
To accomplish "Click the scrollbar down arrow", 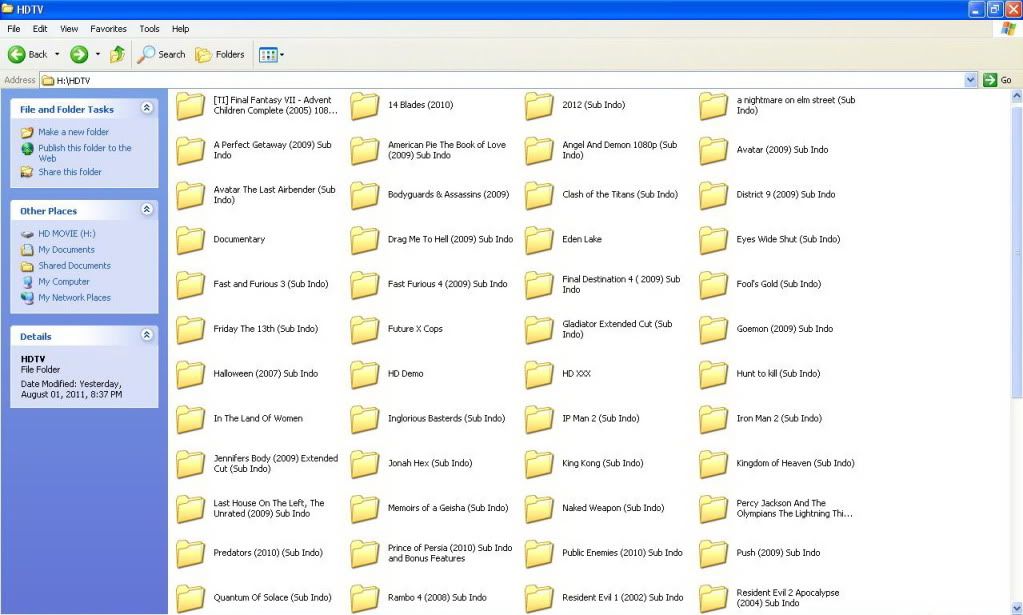I will (x=1016, y=607).
